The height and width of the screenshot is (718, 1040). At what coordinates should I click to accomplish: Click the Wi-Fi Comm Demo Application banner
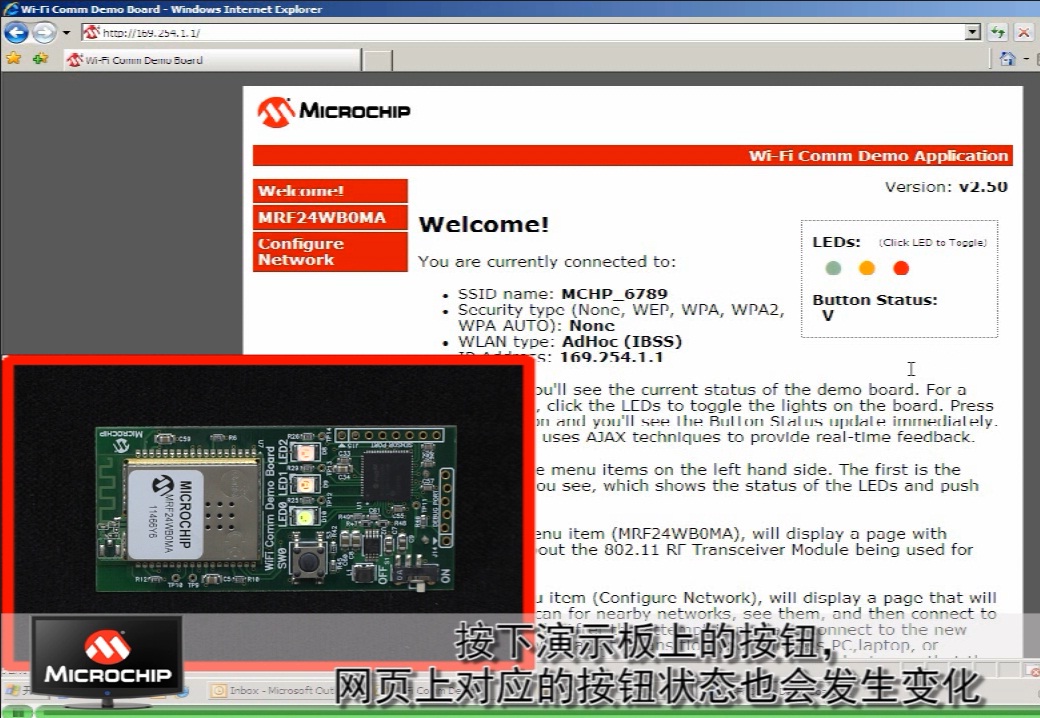pyautogui.click(x=633, y=156)
